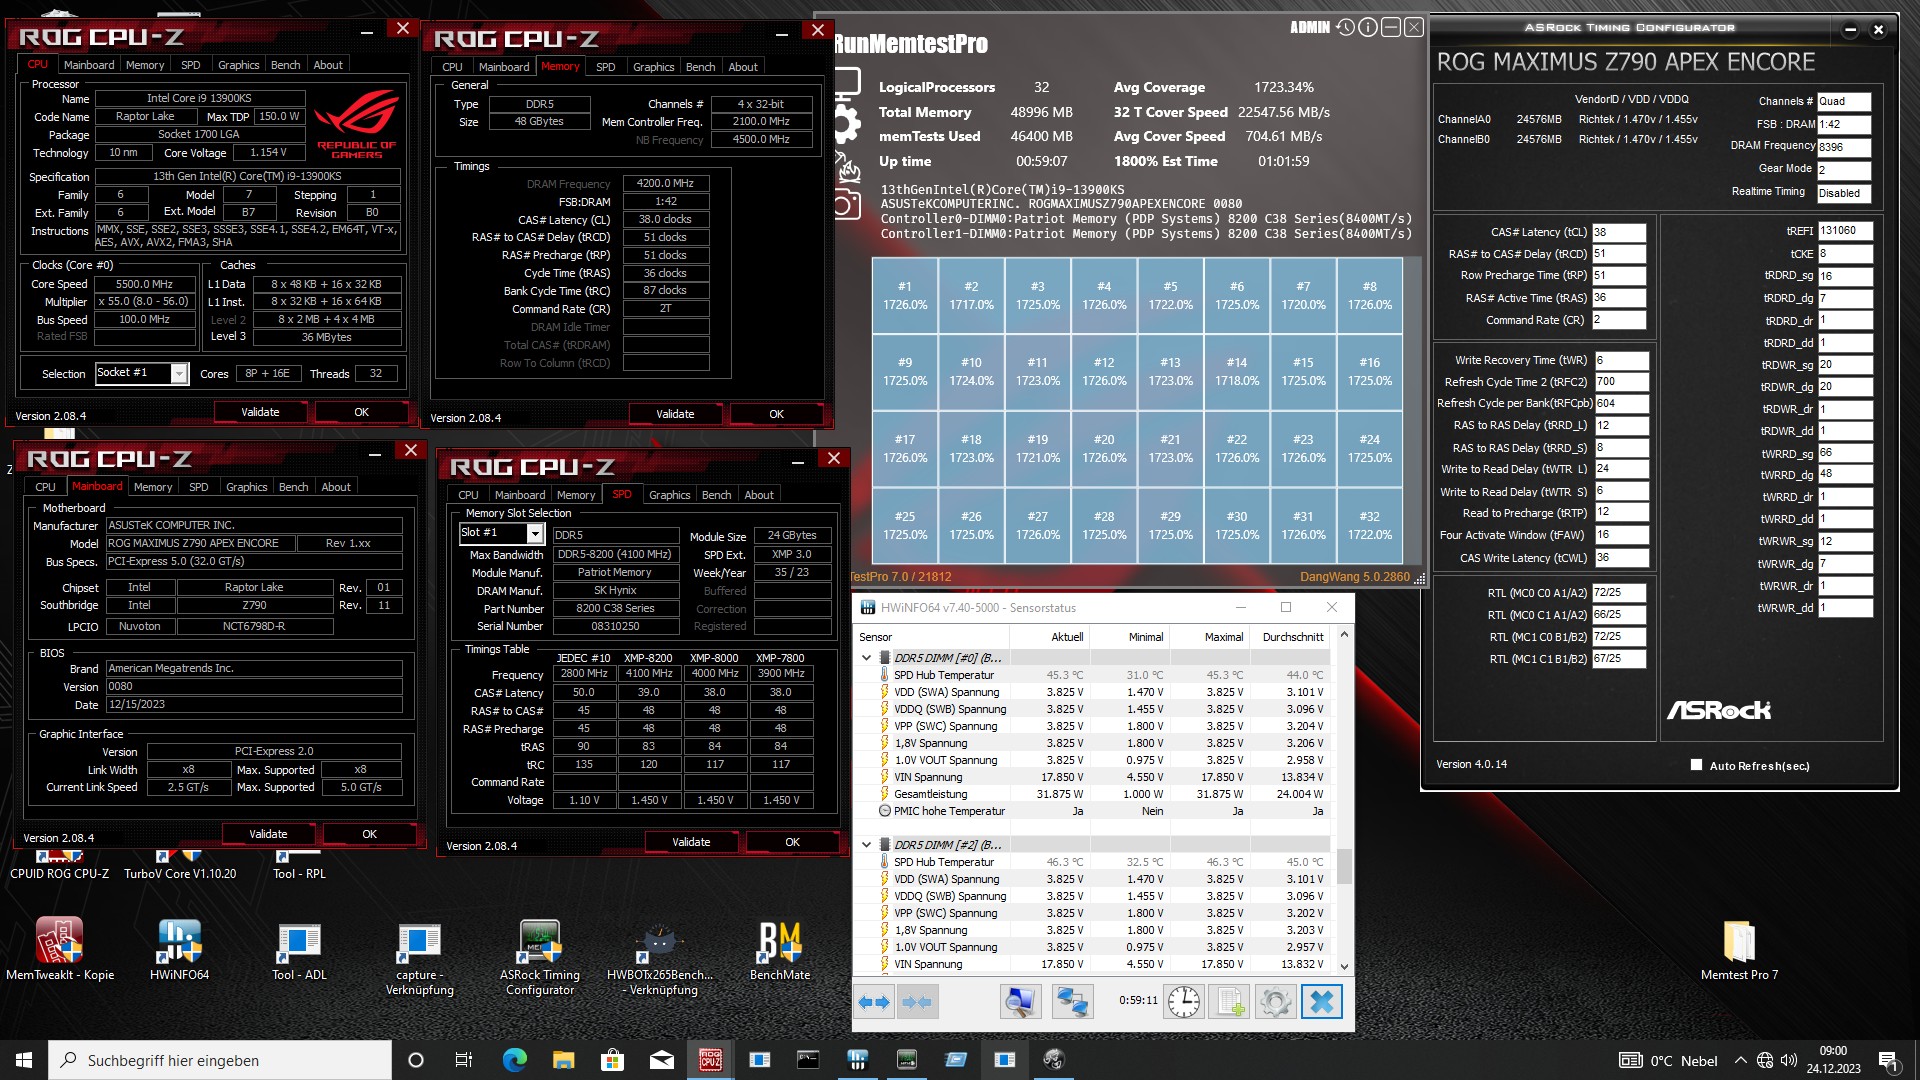Open info icon in RunMemtestPro header

pos(1368,27)
